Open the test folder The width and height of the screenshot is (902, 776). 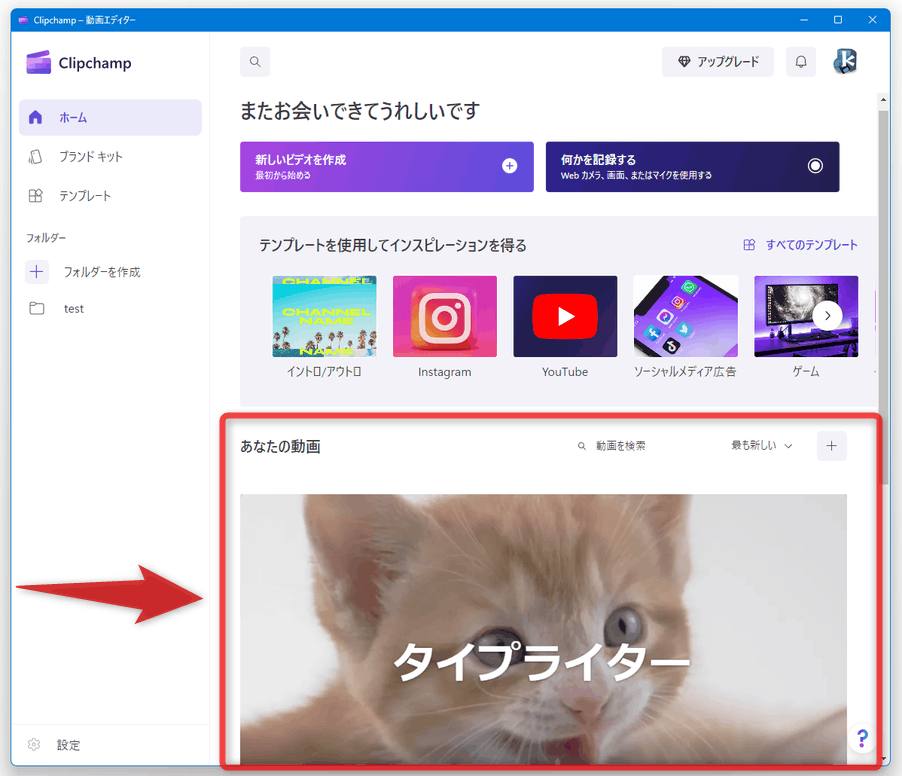point(110,308)
